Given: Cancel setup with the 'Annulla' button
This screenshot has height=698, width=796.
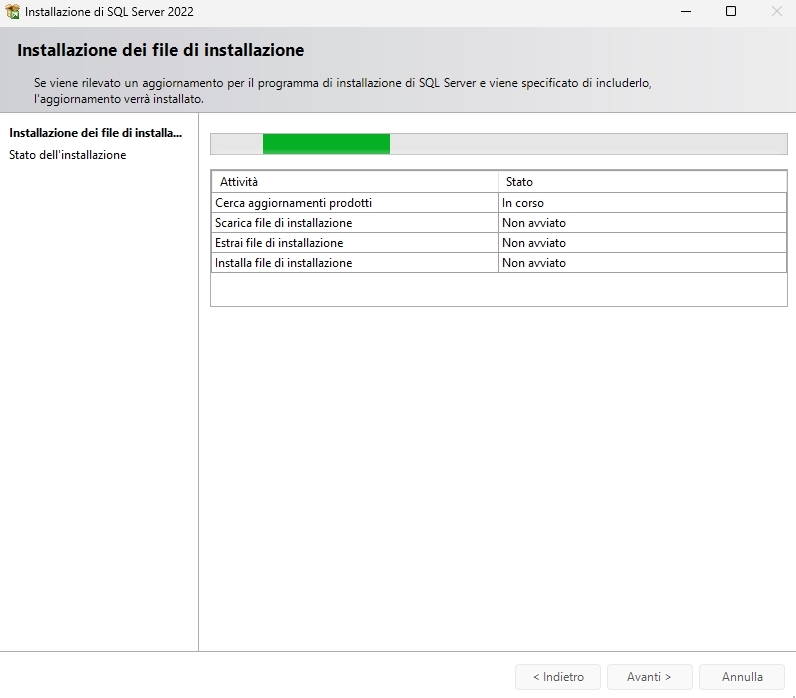Looking at the screenshot, I should tap(742, 677).
